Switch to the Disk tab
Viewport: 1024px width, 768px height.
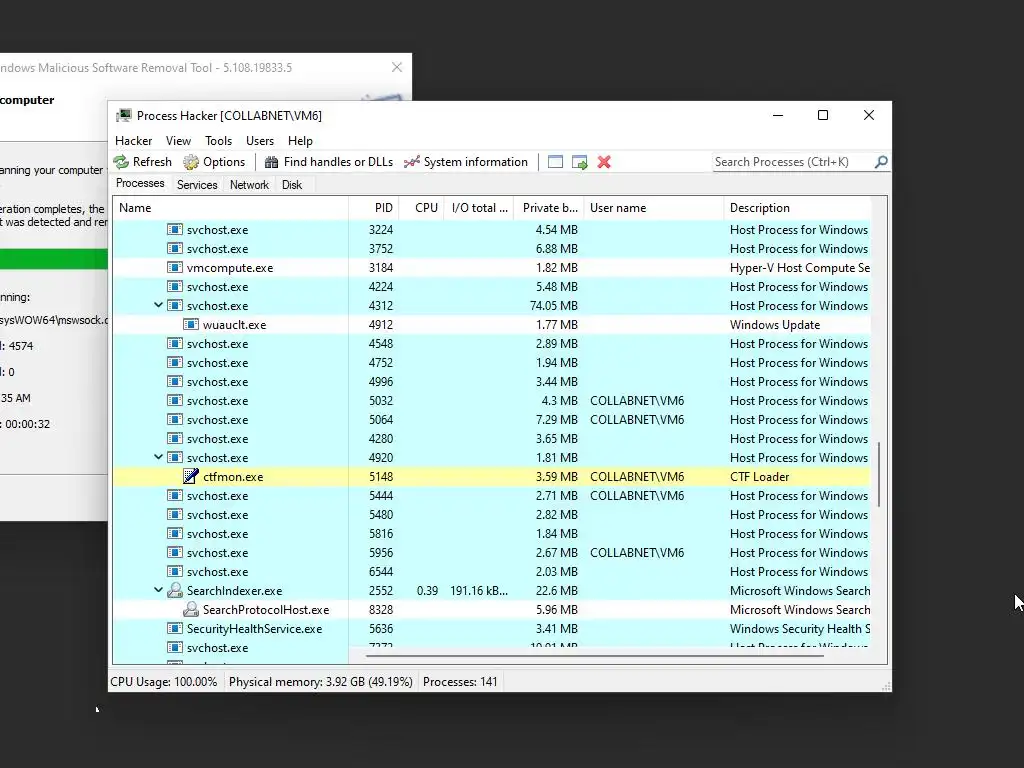point(292,185)
